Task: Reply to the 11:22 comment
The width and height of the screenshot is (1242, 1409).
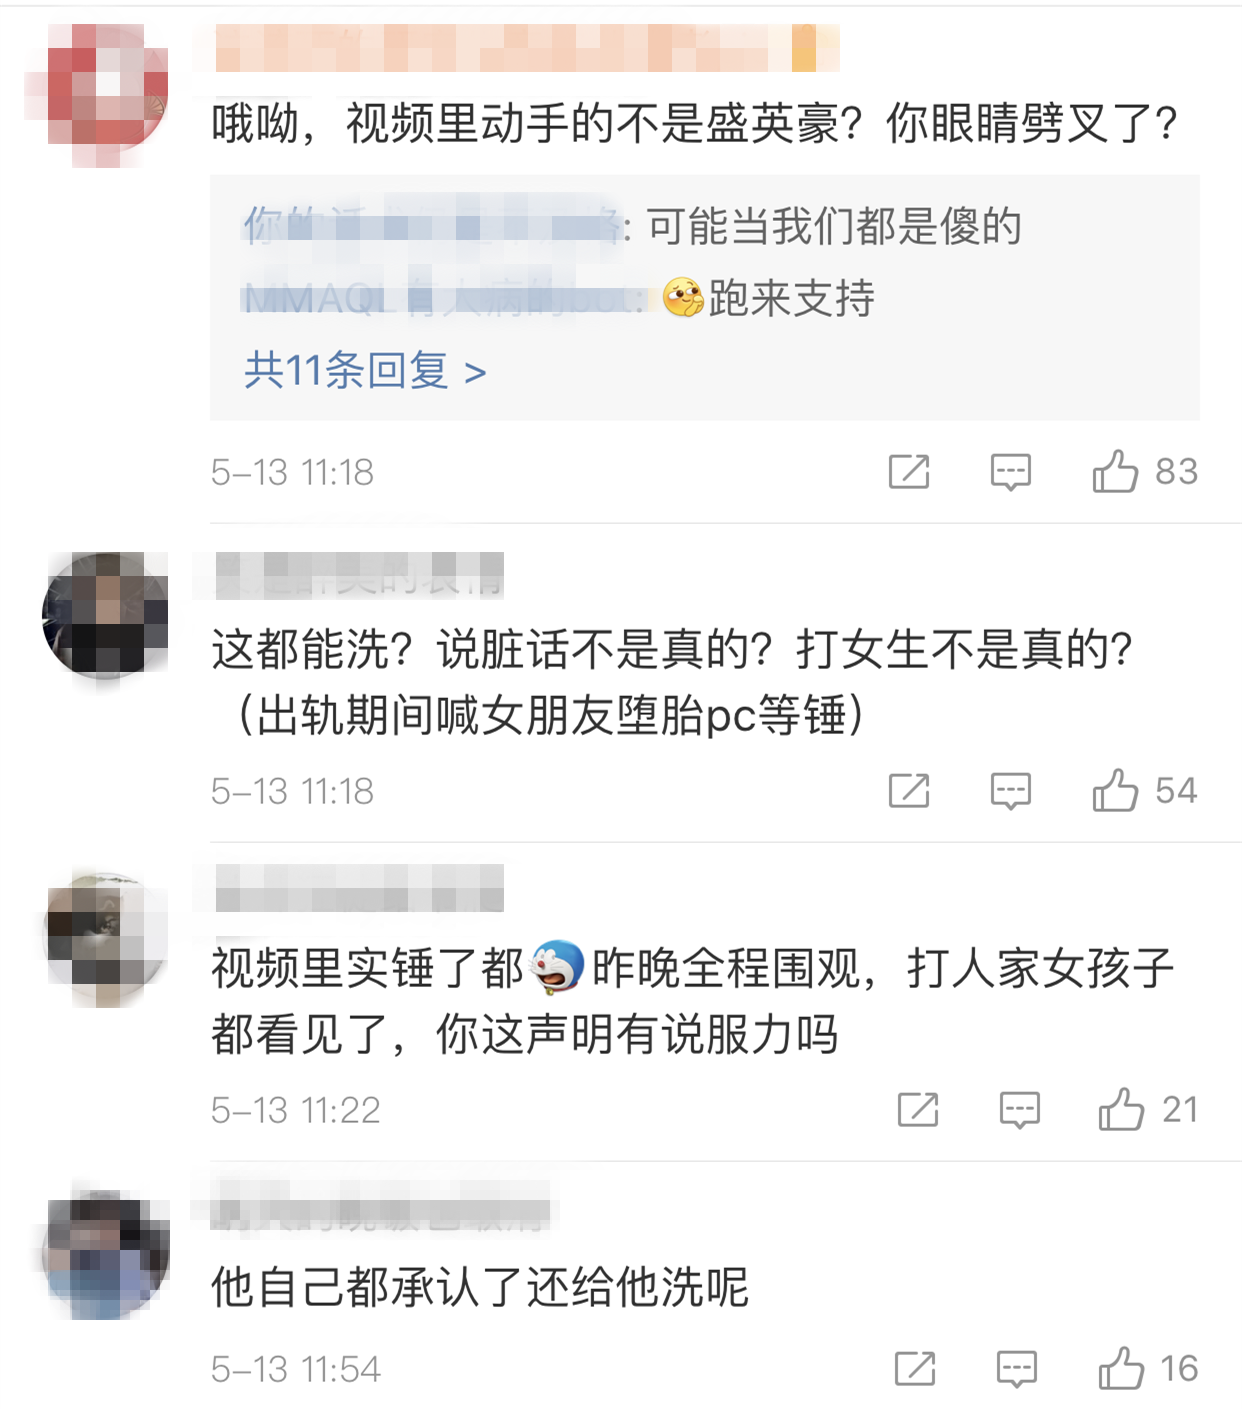Action: [x=1020, y=1109]
